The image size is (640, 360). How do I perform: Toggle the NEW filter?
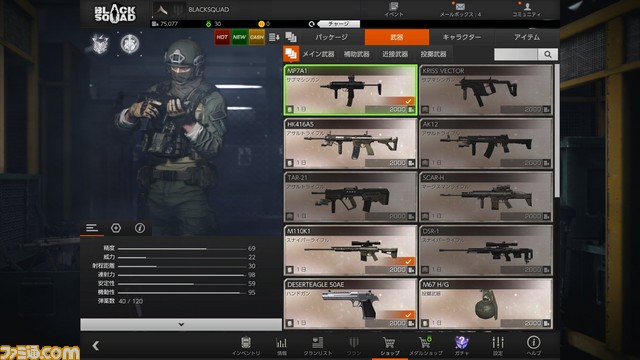[x=239, y=38]
